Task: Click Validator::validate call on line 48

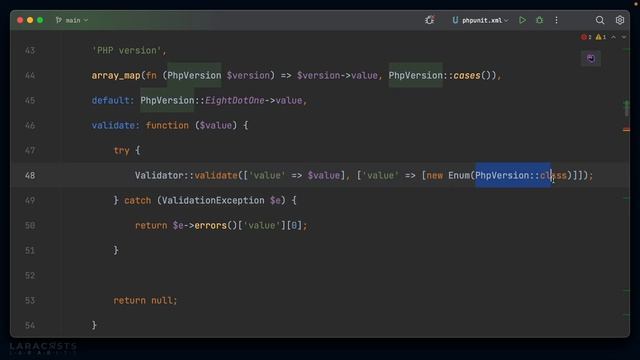Action: pos(187,176)
